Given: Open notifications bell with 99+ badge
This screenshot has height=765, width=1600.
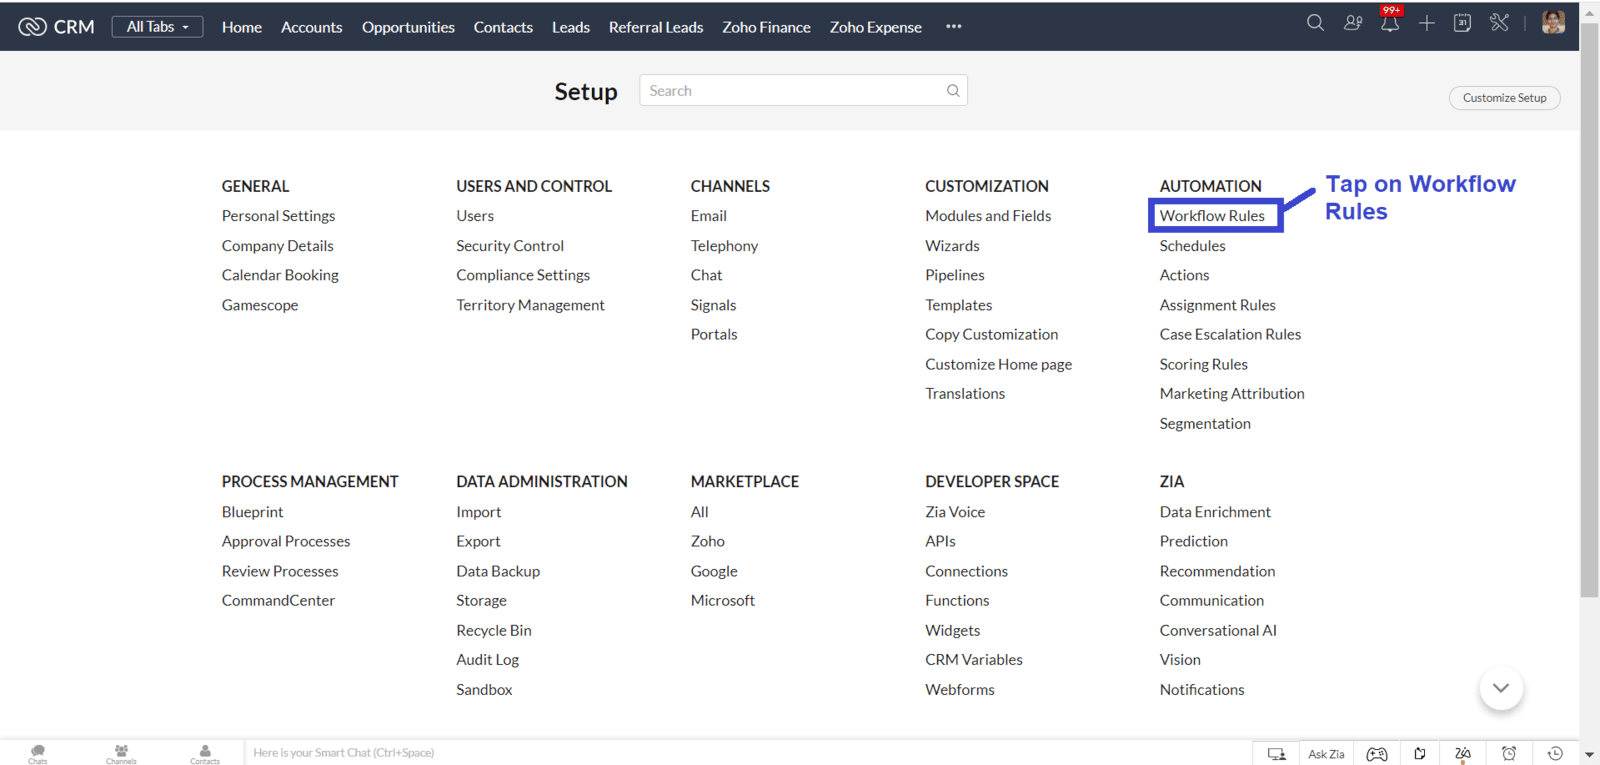Looking at the screenshot, I should pyautogui.click(x=1390, y=21).
